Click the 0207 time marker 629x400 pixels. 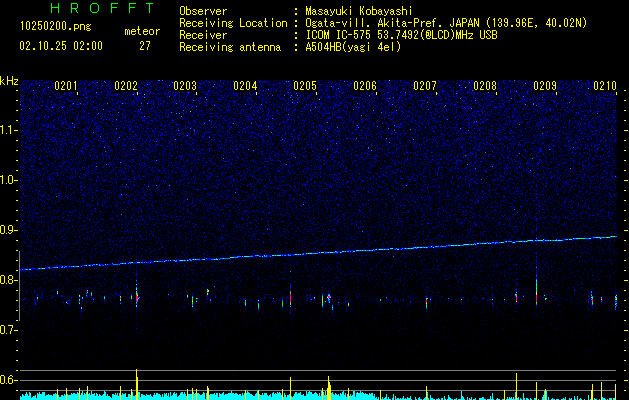tap(425, 86)
